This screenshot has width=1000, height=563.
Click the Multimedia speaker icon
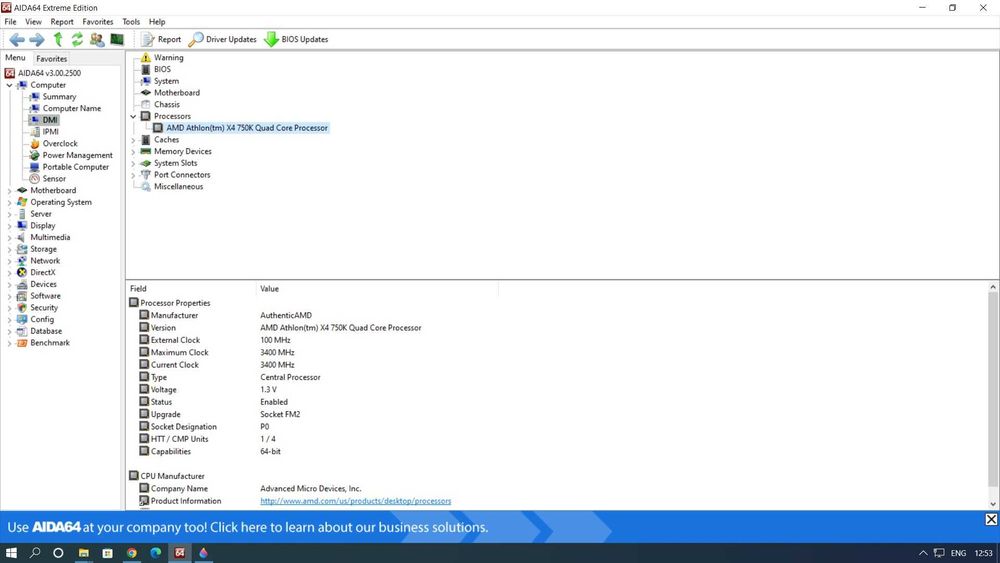pyautogui.click(x=22, y=237)
